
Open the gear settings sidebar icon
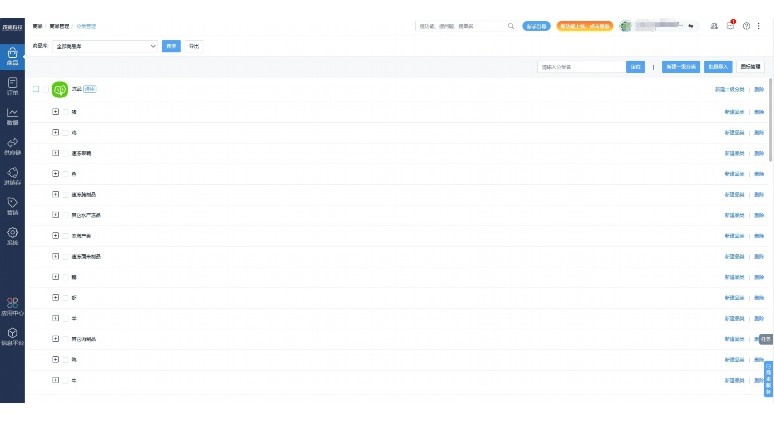[12, 236]
